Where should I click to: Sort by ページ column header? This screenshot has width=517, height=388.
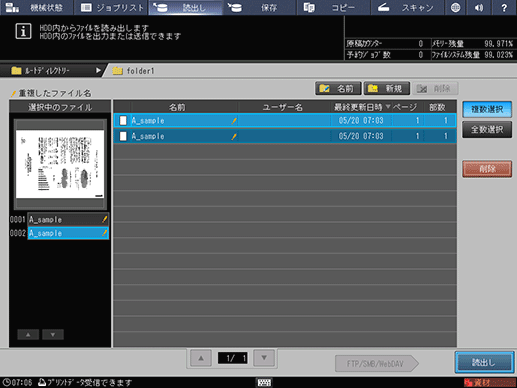point(405,107)
